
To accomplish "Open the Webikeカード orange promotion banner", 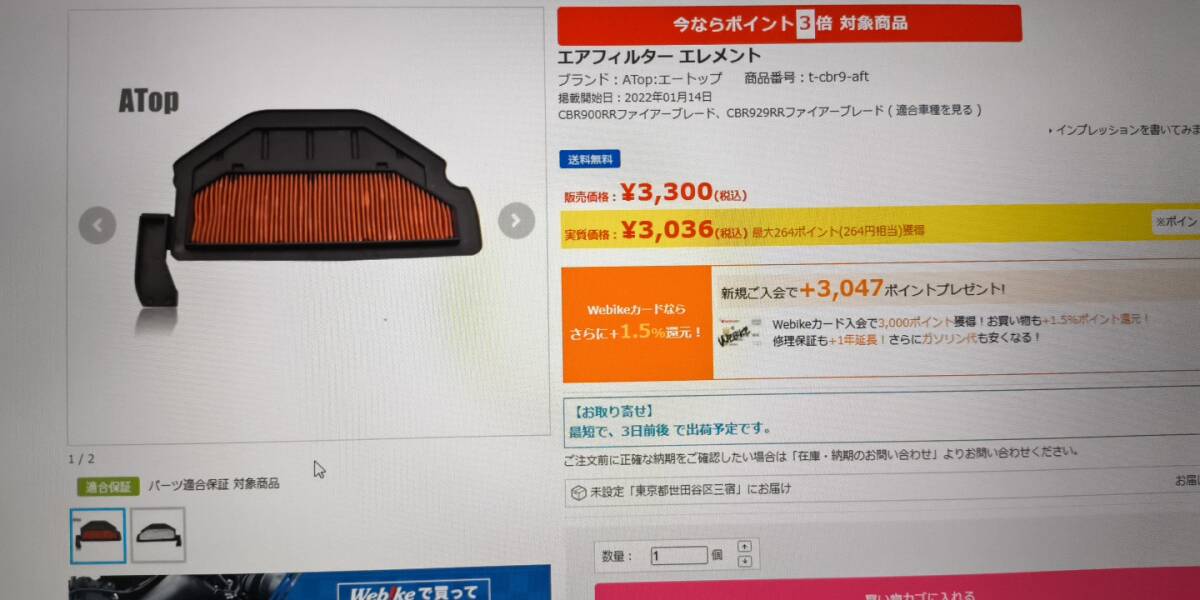I will coord(638,323).
